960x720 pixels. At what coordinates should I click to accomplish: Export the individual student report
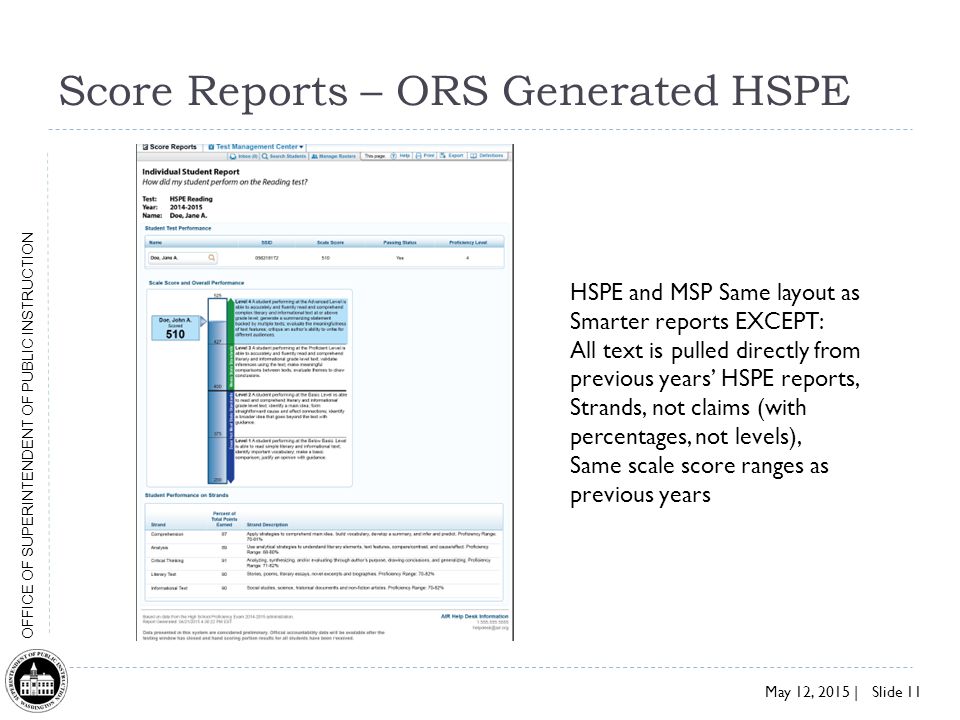pyautogui.click(x=452, y=156)
